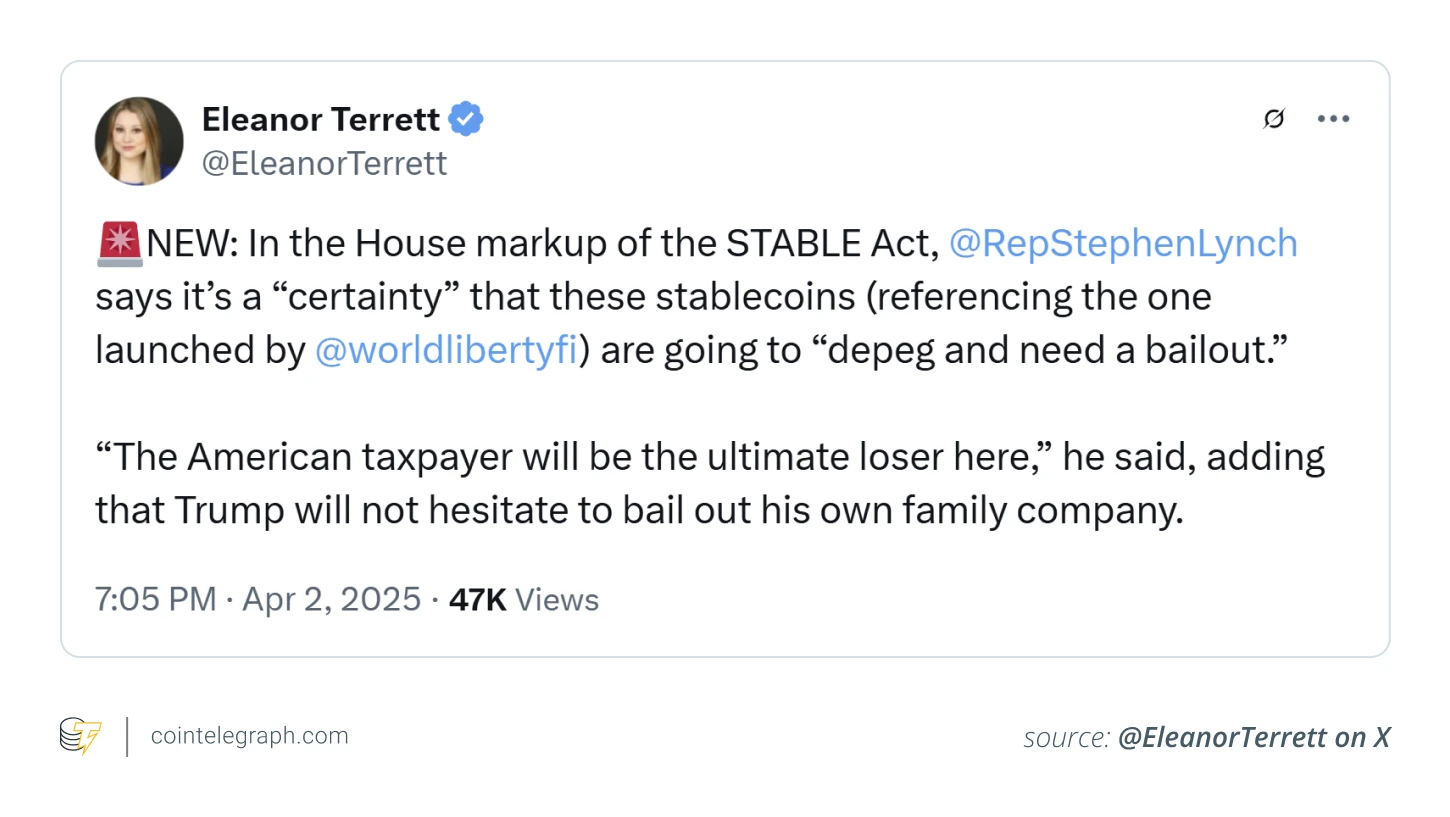The width and height of the screenshot is (1450, 817).
Task: Click the red siren emoji
Action: click(x=120, y=244)
